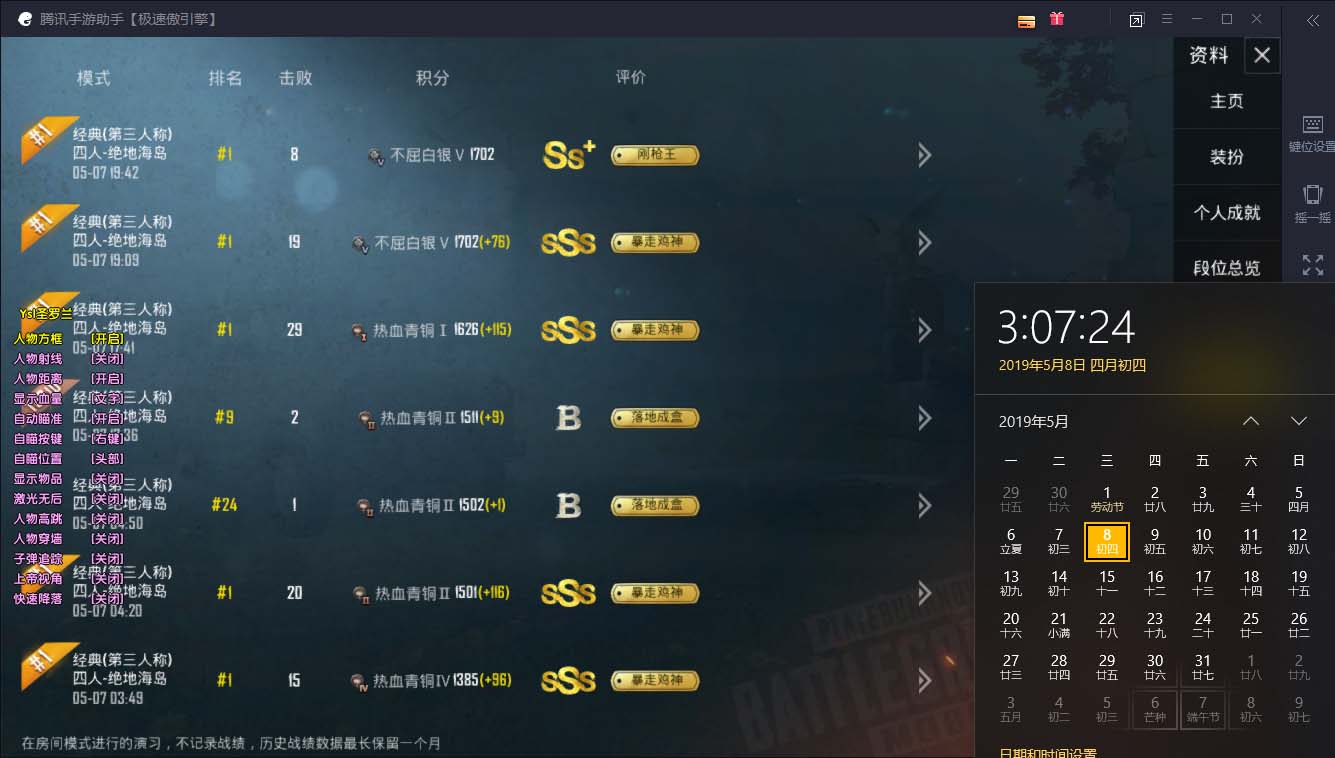The image size is (1335, 758).
Task: Open the 个人成就 section
Action: pos(1227,213)
